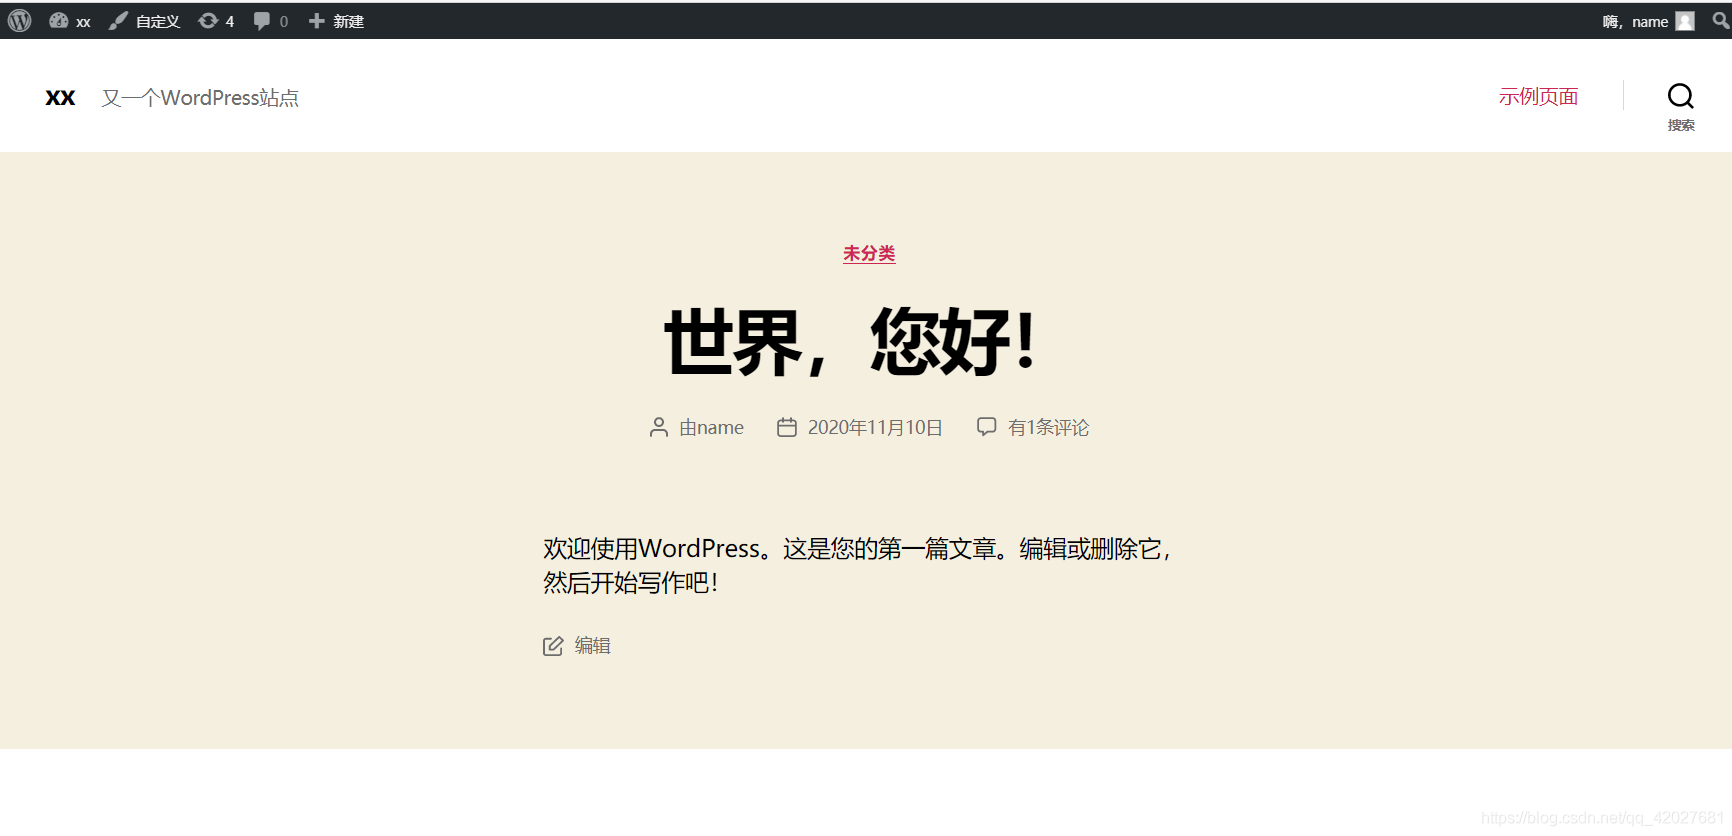Open the 世界，您好！ post title
This screenshot has height=836, width=1732.
pyautogui.click(x=851, y=342)
